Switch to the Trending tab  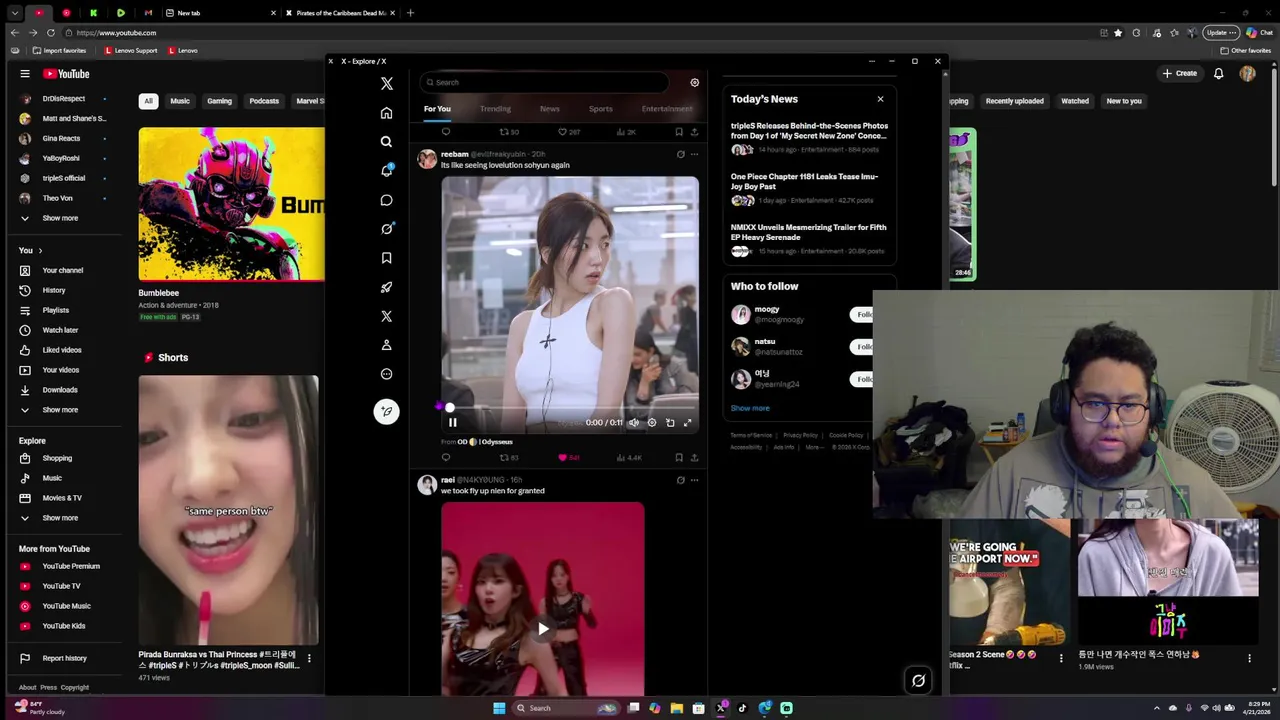[x=495, y=109]
